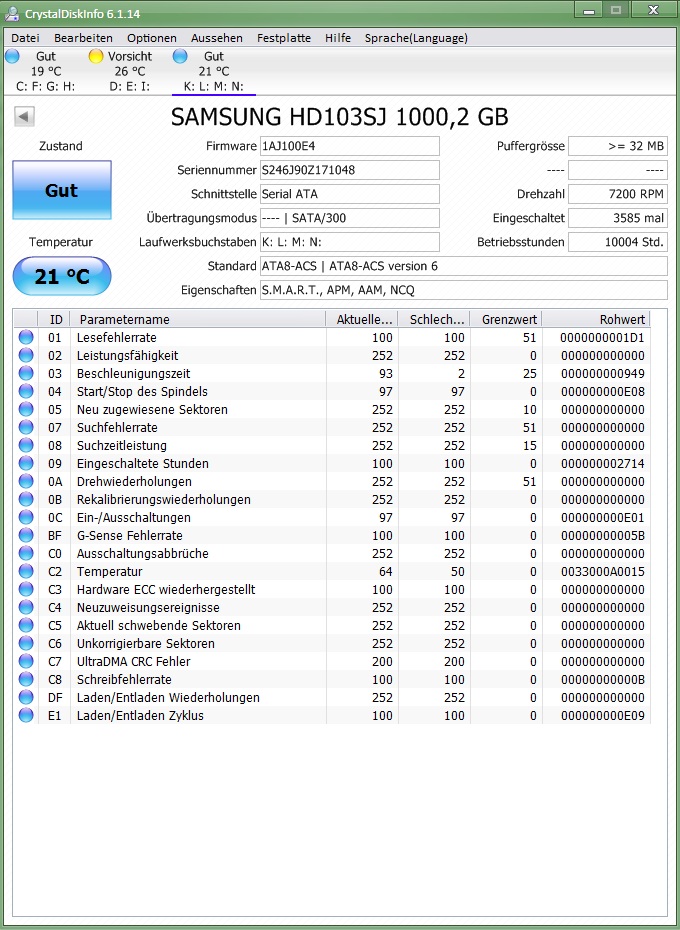Screen dimensions: 680x930
Task: Click the raw value 000000000949
Action: (602, 374)
